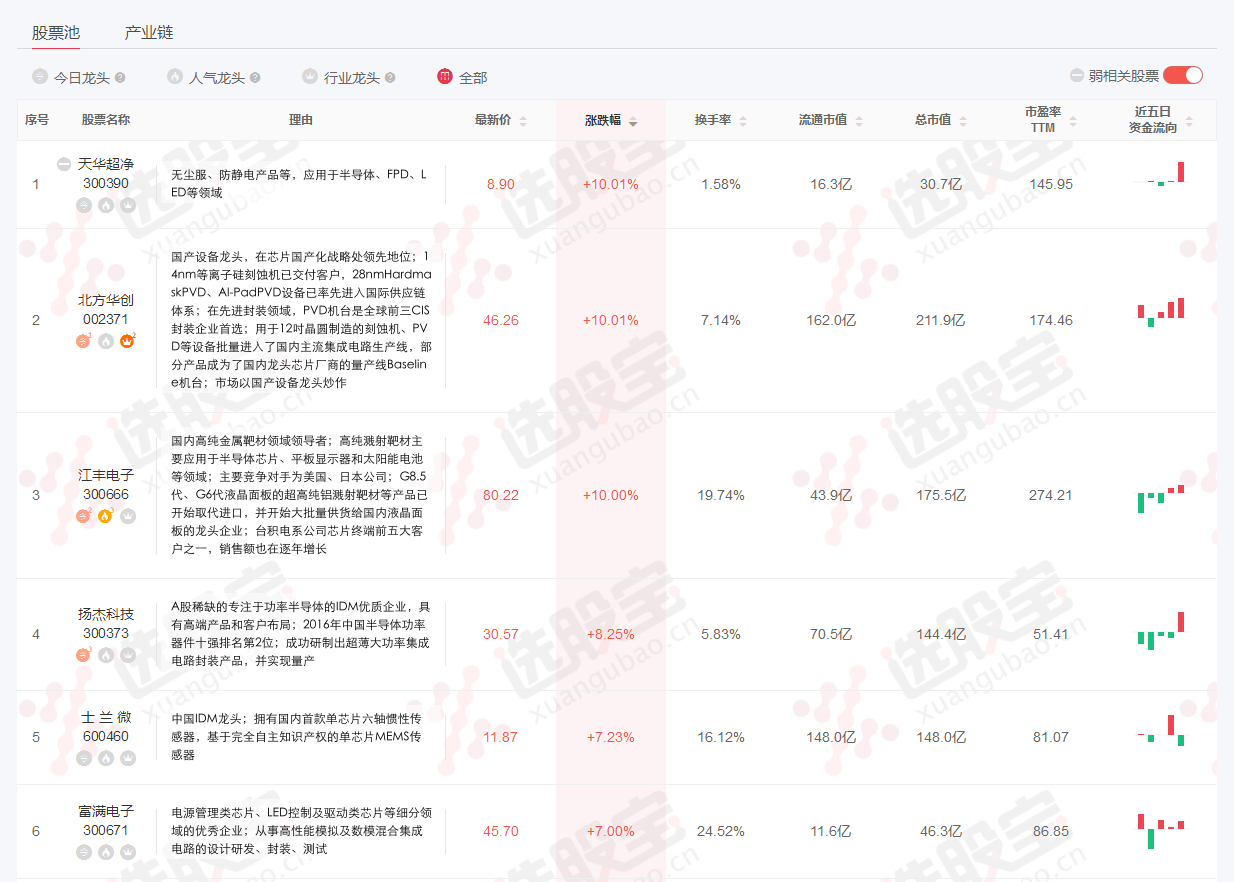The height and width of the screenshot is (882, 1234).
Task: Click the turnover rate 19.74%
Action: tap(721, 495)
